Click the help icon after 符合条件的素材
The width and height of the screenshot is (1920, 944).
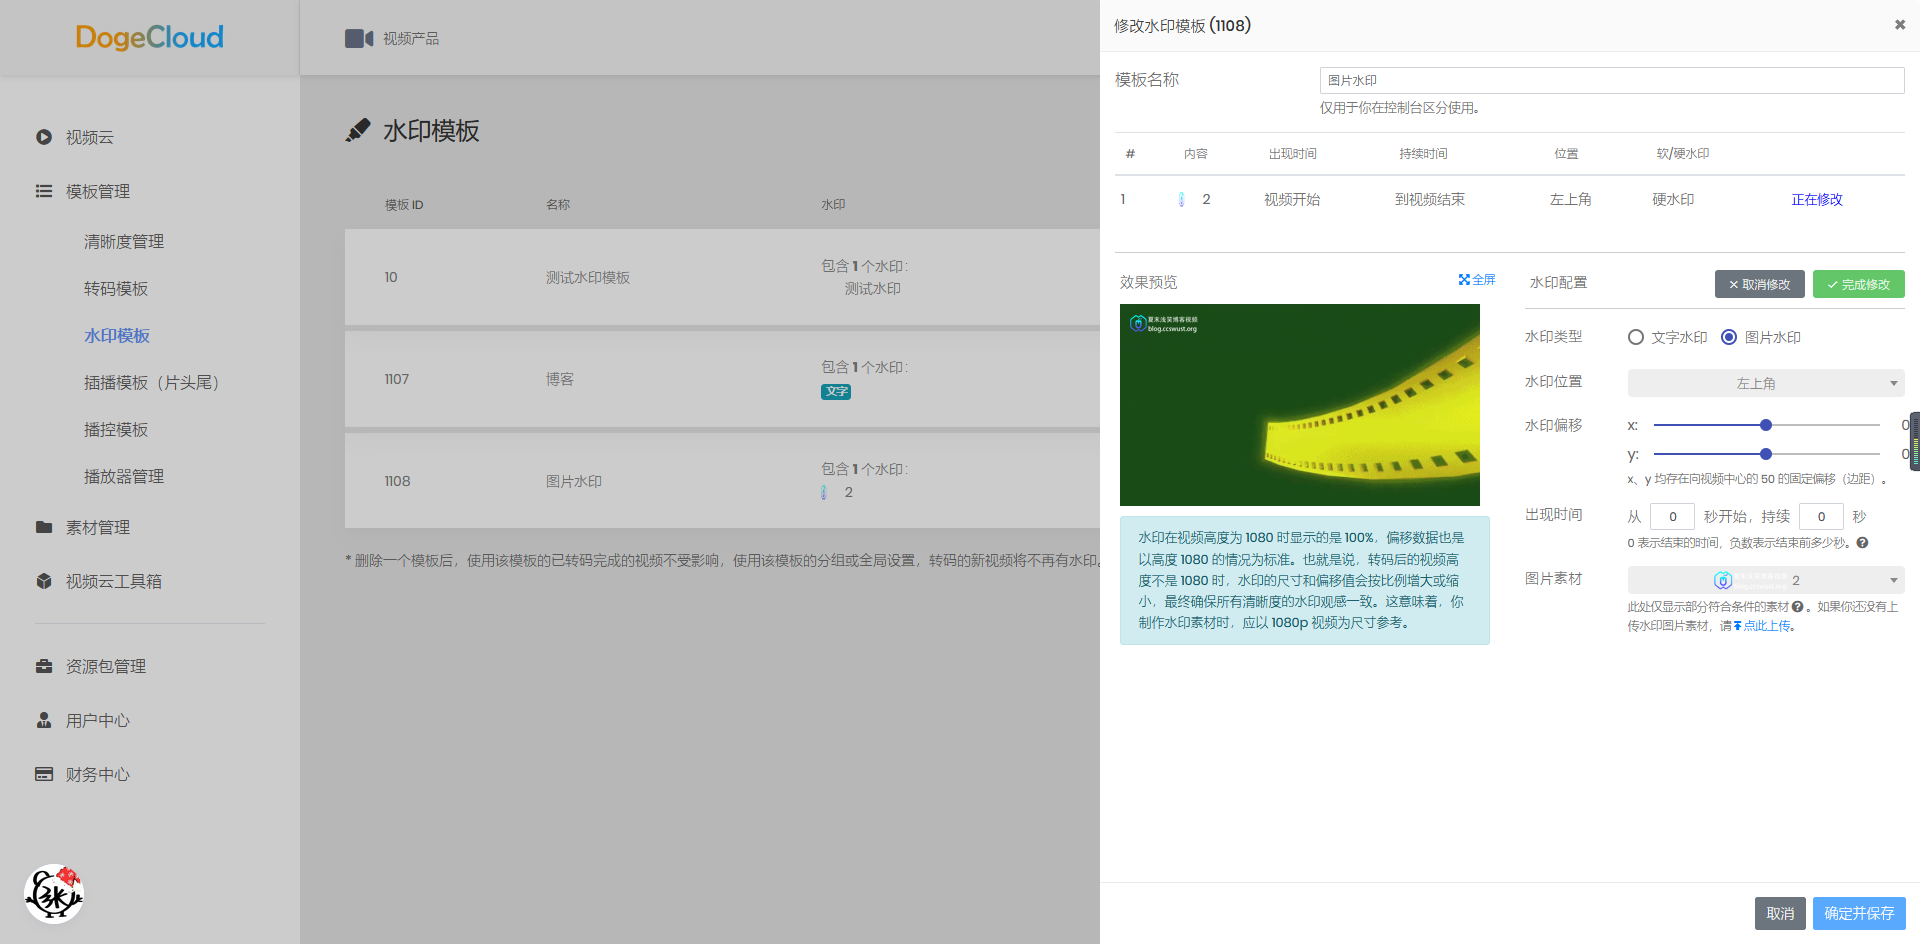(1798, 606)
